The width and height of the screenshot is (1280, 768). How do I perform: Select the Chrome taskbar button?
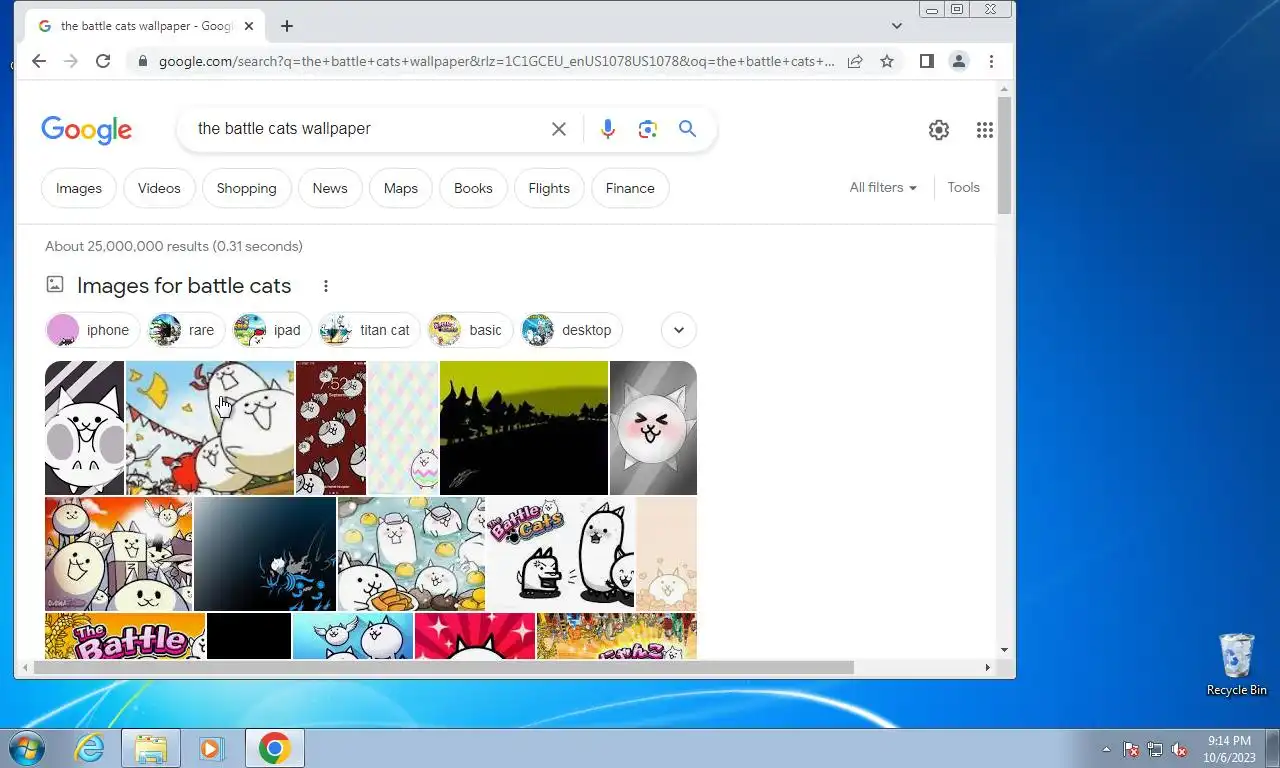(x=274, y=748)
